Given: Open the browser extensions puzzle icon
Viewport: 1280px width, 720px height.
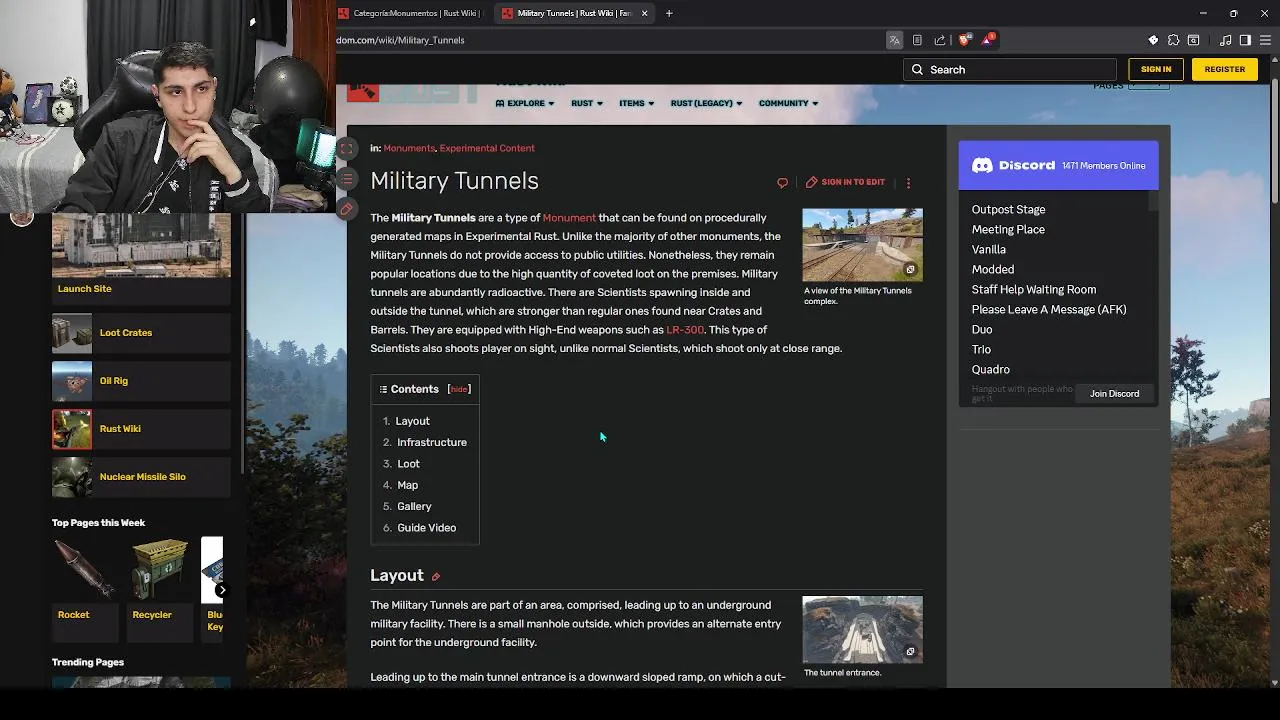Looking at the screenshot, I should click(x=1173, y=40).
